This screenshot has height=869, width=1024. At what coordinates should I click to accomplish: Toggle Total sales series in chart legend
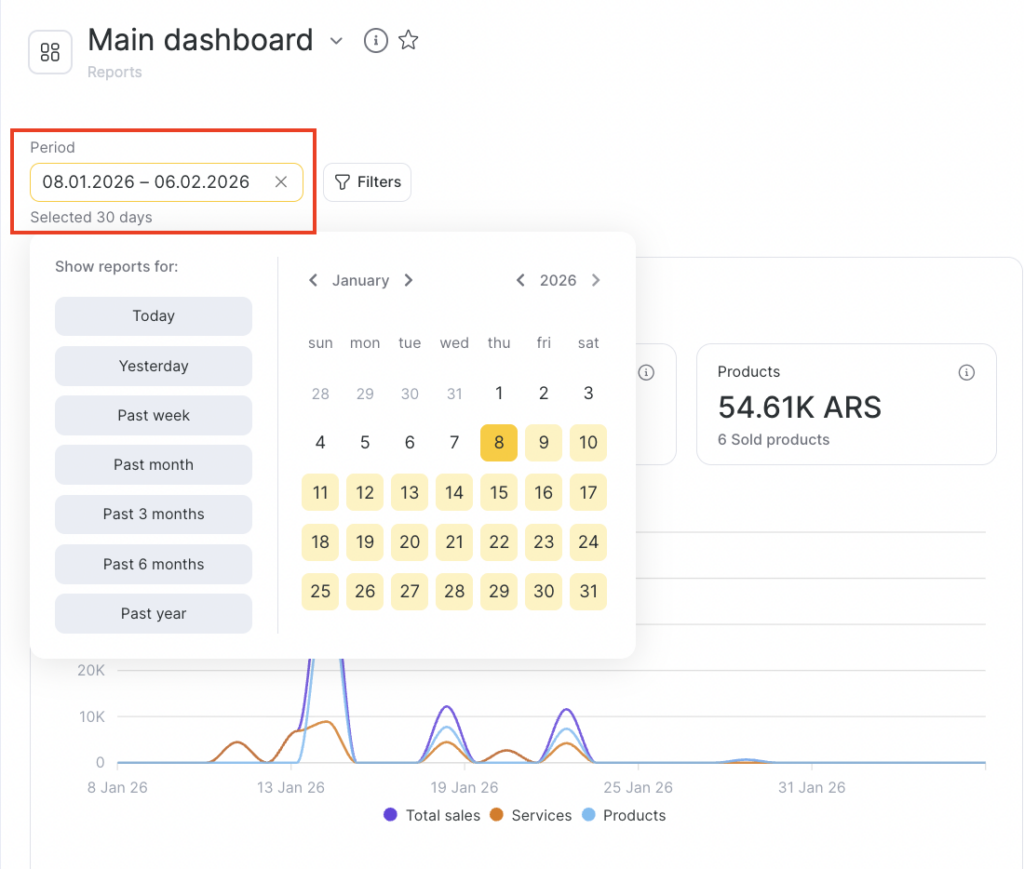(432, 815)
